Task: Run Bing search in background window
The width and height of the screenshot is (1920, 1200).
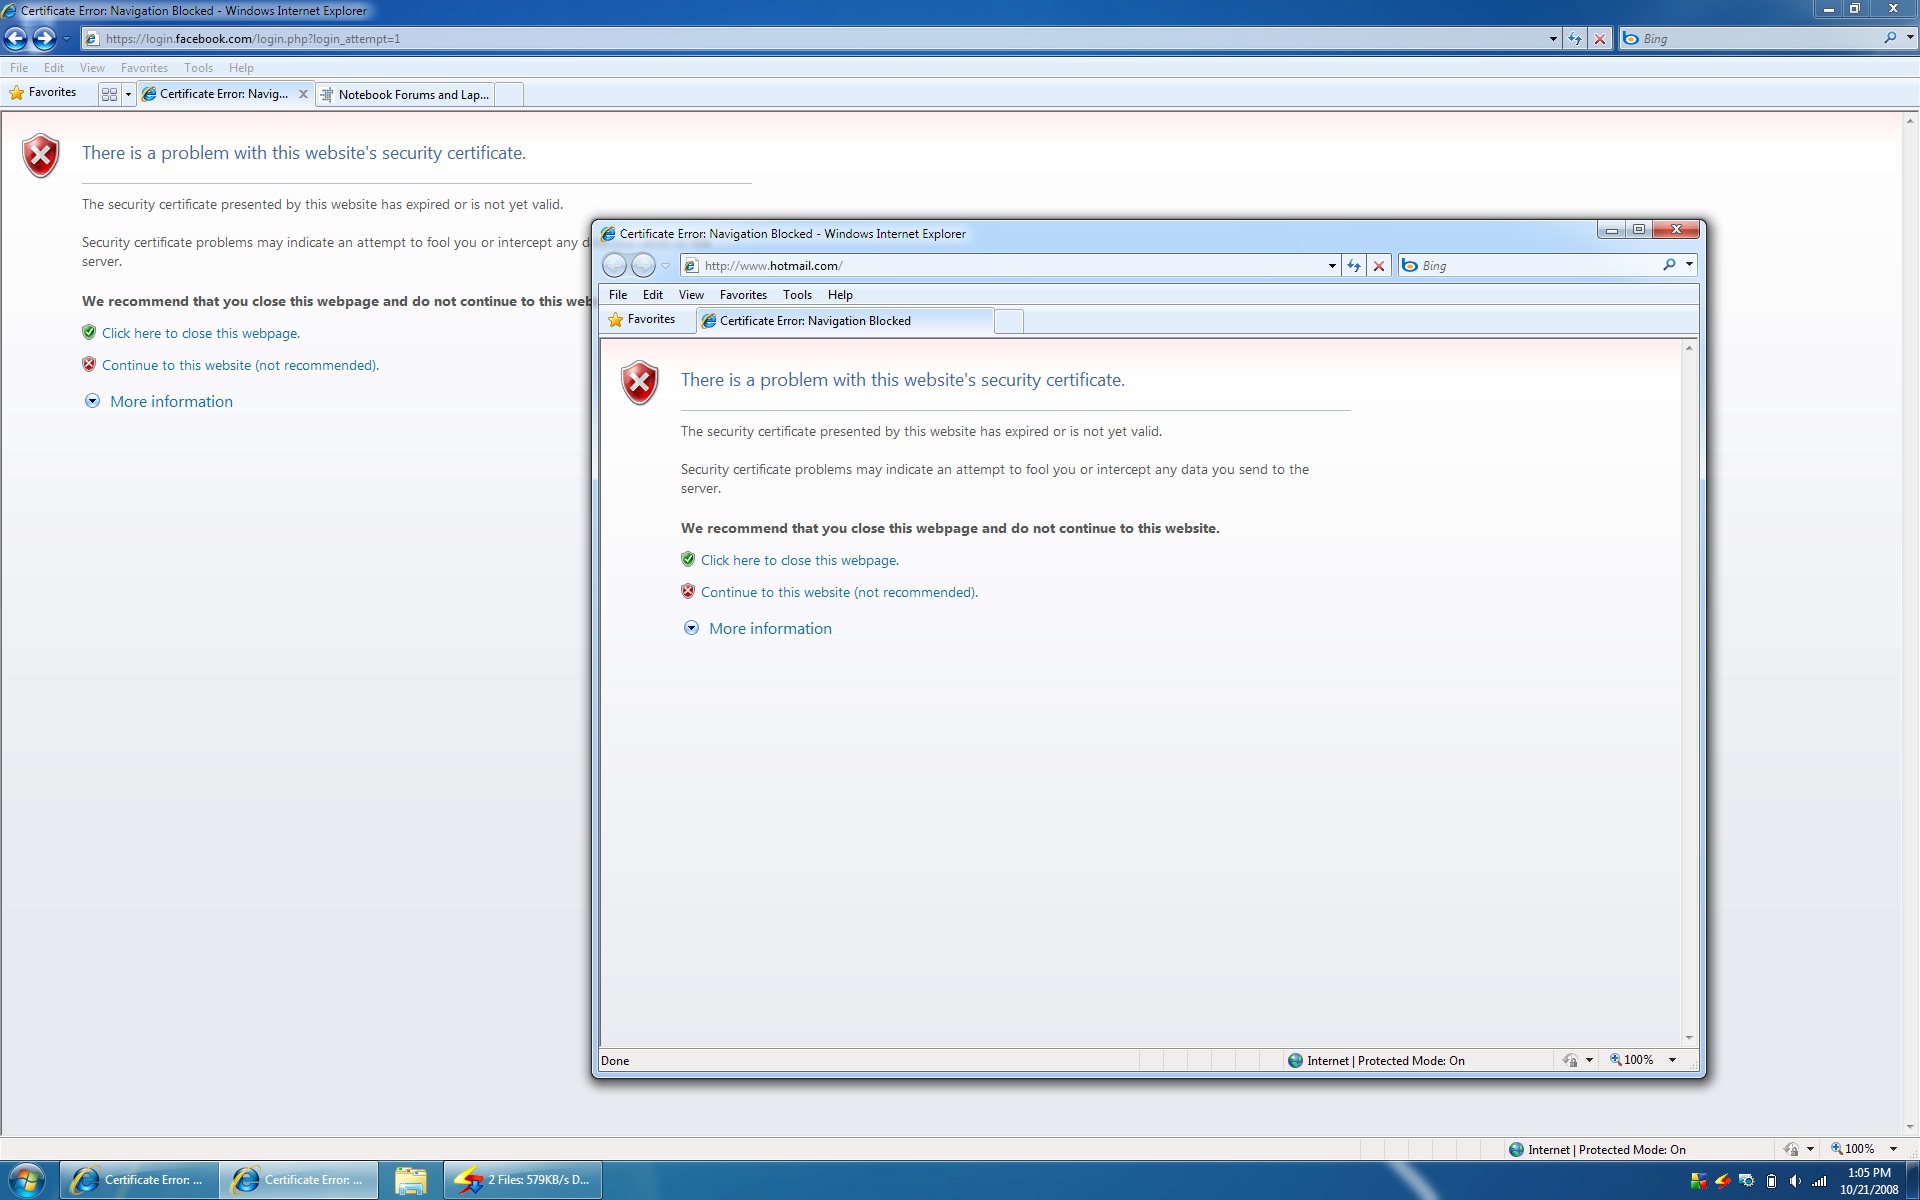Action: [x=1890, y=38]
